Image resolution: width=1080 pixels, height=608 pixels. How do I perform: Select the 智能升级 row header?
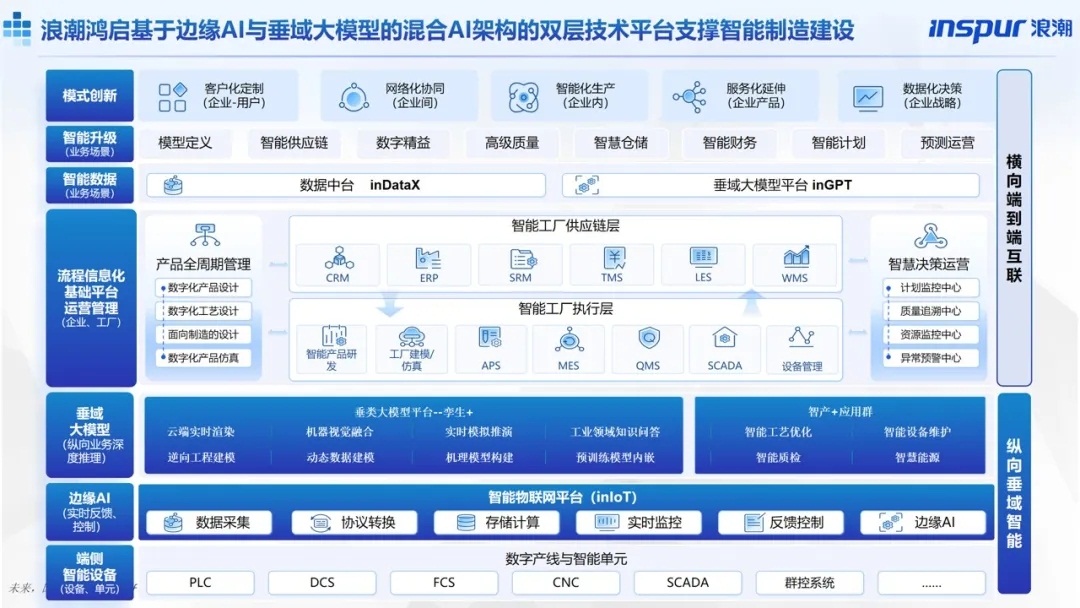(90, 143)
